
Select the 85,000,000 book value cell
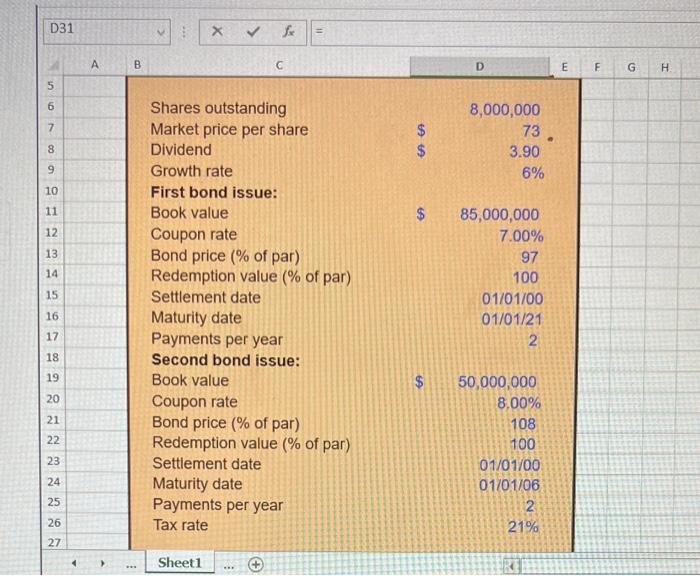point(499,214)
